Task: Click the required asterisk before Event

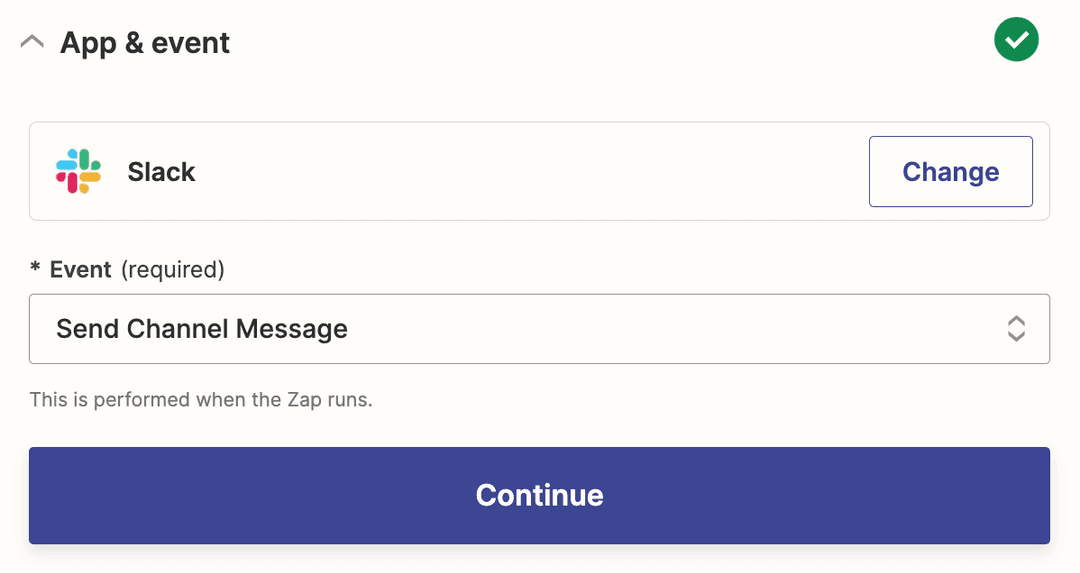Action: [x=35, y=270]
